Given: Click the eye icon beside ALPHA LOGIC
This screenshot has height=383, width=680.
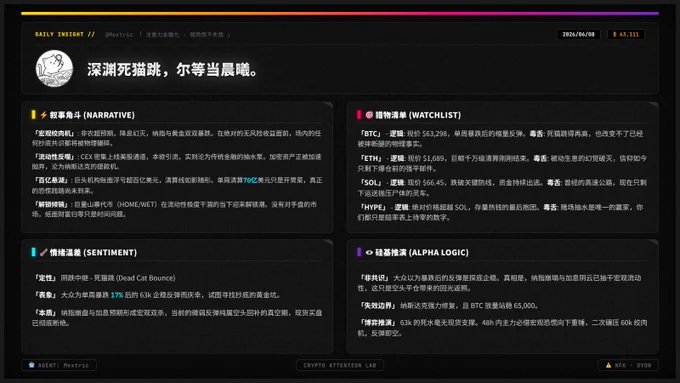Looking at the screenshot, I should point(369,252).
